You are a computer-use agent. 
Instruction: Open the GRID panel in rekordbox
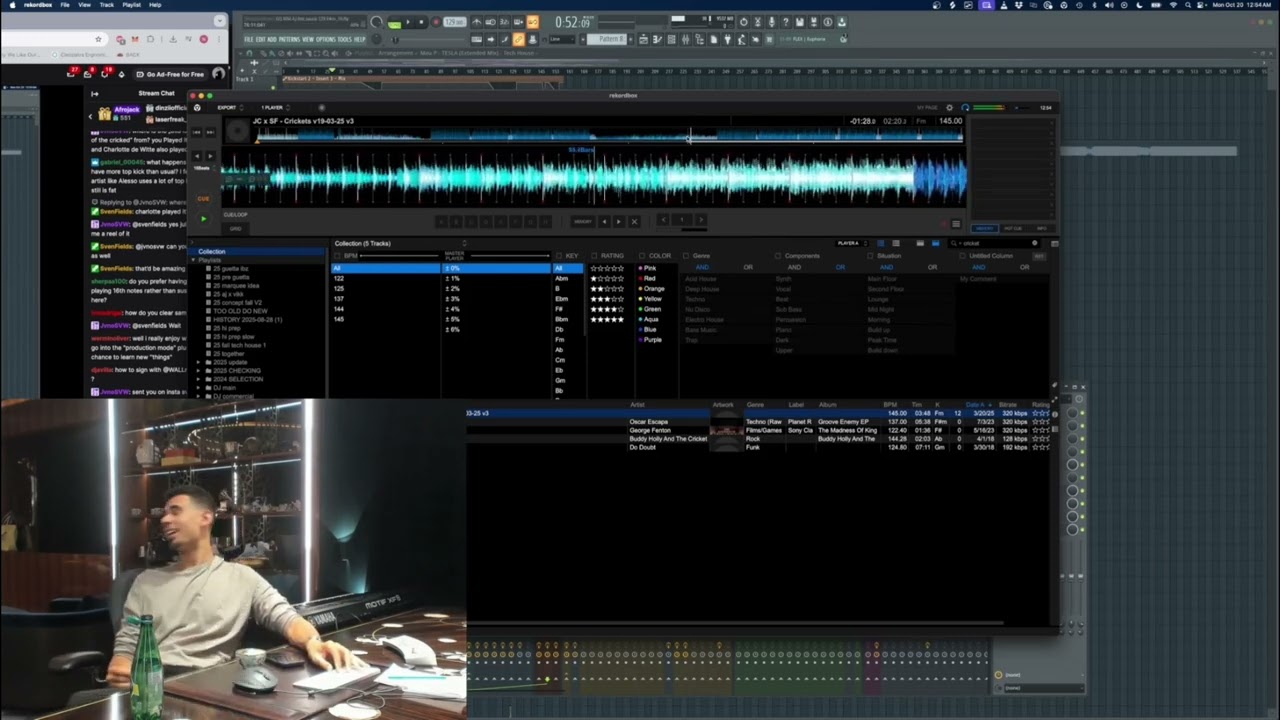(236, 228)
